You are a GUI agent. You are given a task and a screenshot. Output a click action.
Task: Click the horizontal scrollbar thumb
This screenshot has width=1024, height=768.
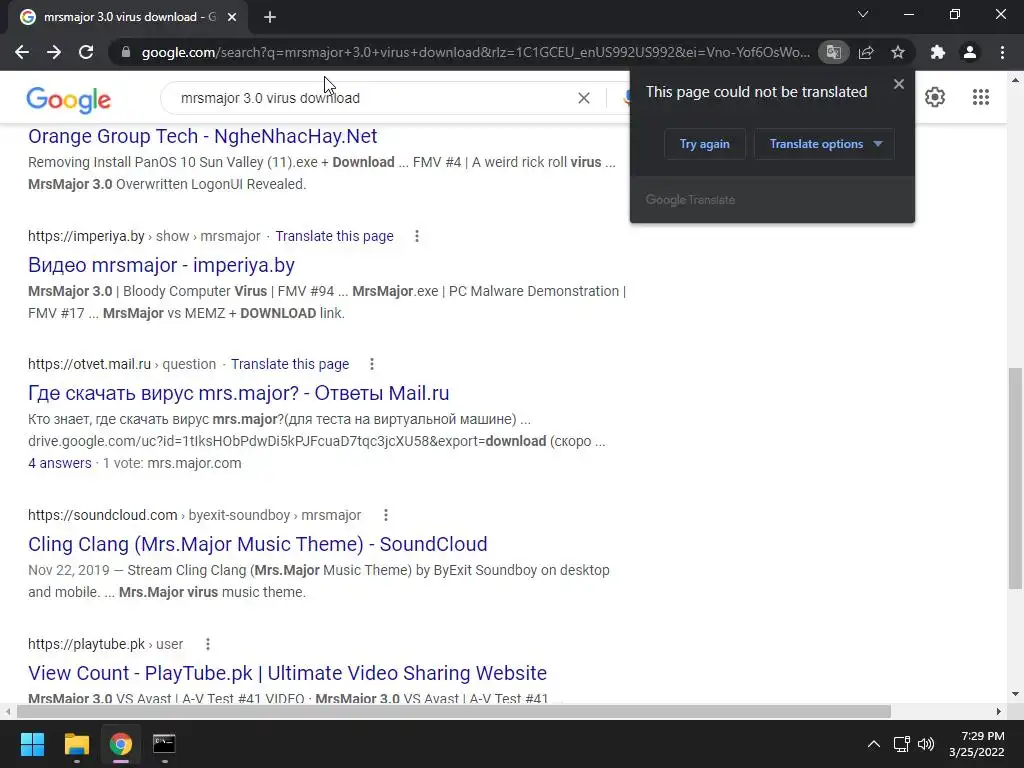(453, 711)
